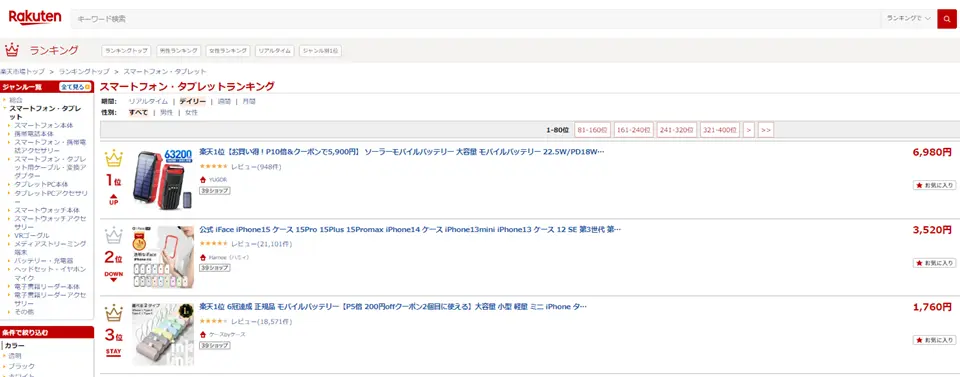The width and height of the screenshot is (960, 377).
Task: Filter by ブラック color
Action: [x=21, y=366]
